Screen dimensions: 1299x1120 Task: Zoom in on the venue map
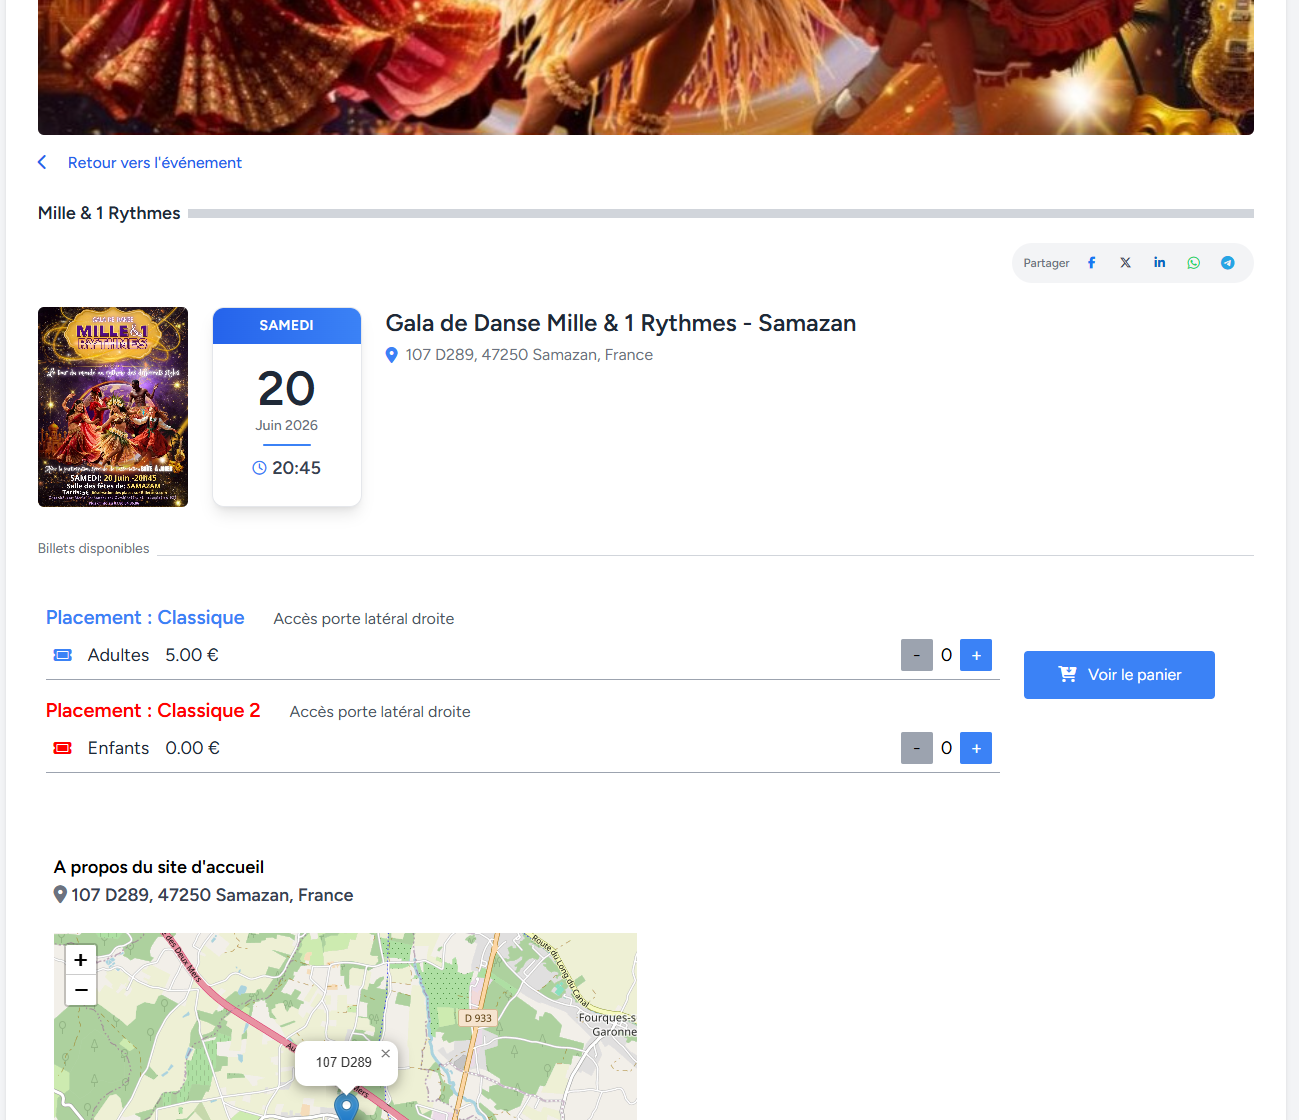(80, 959)
